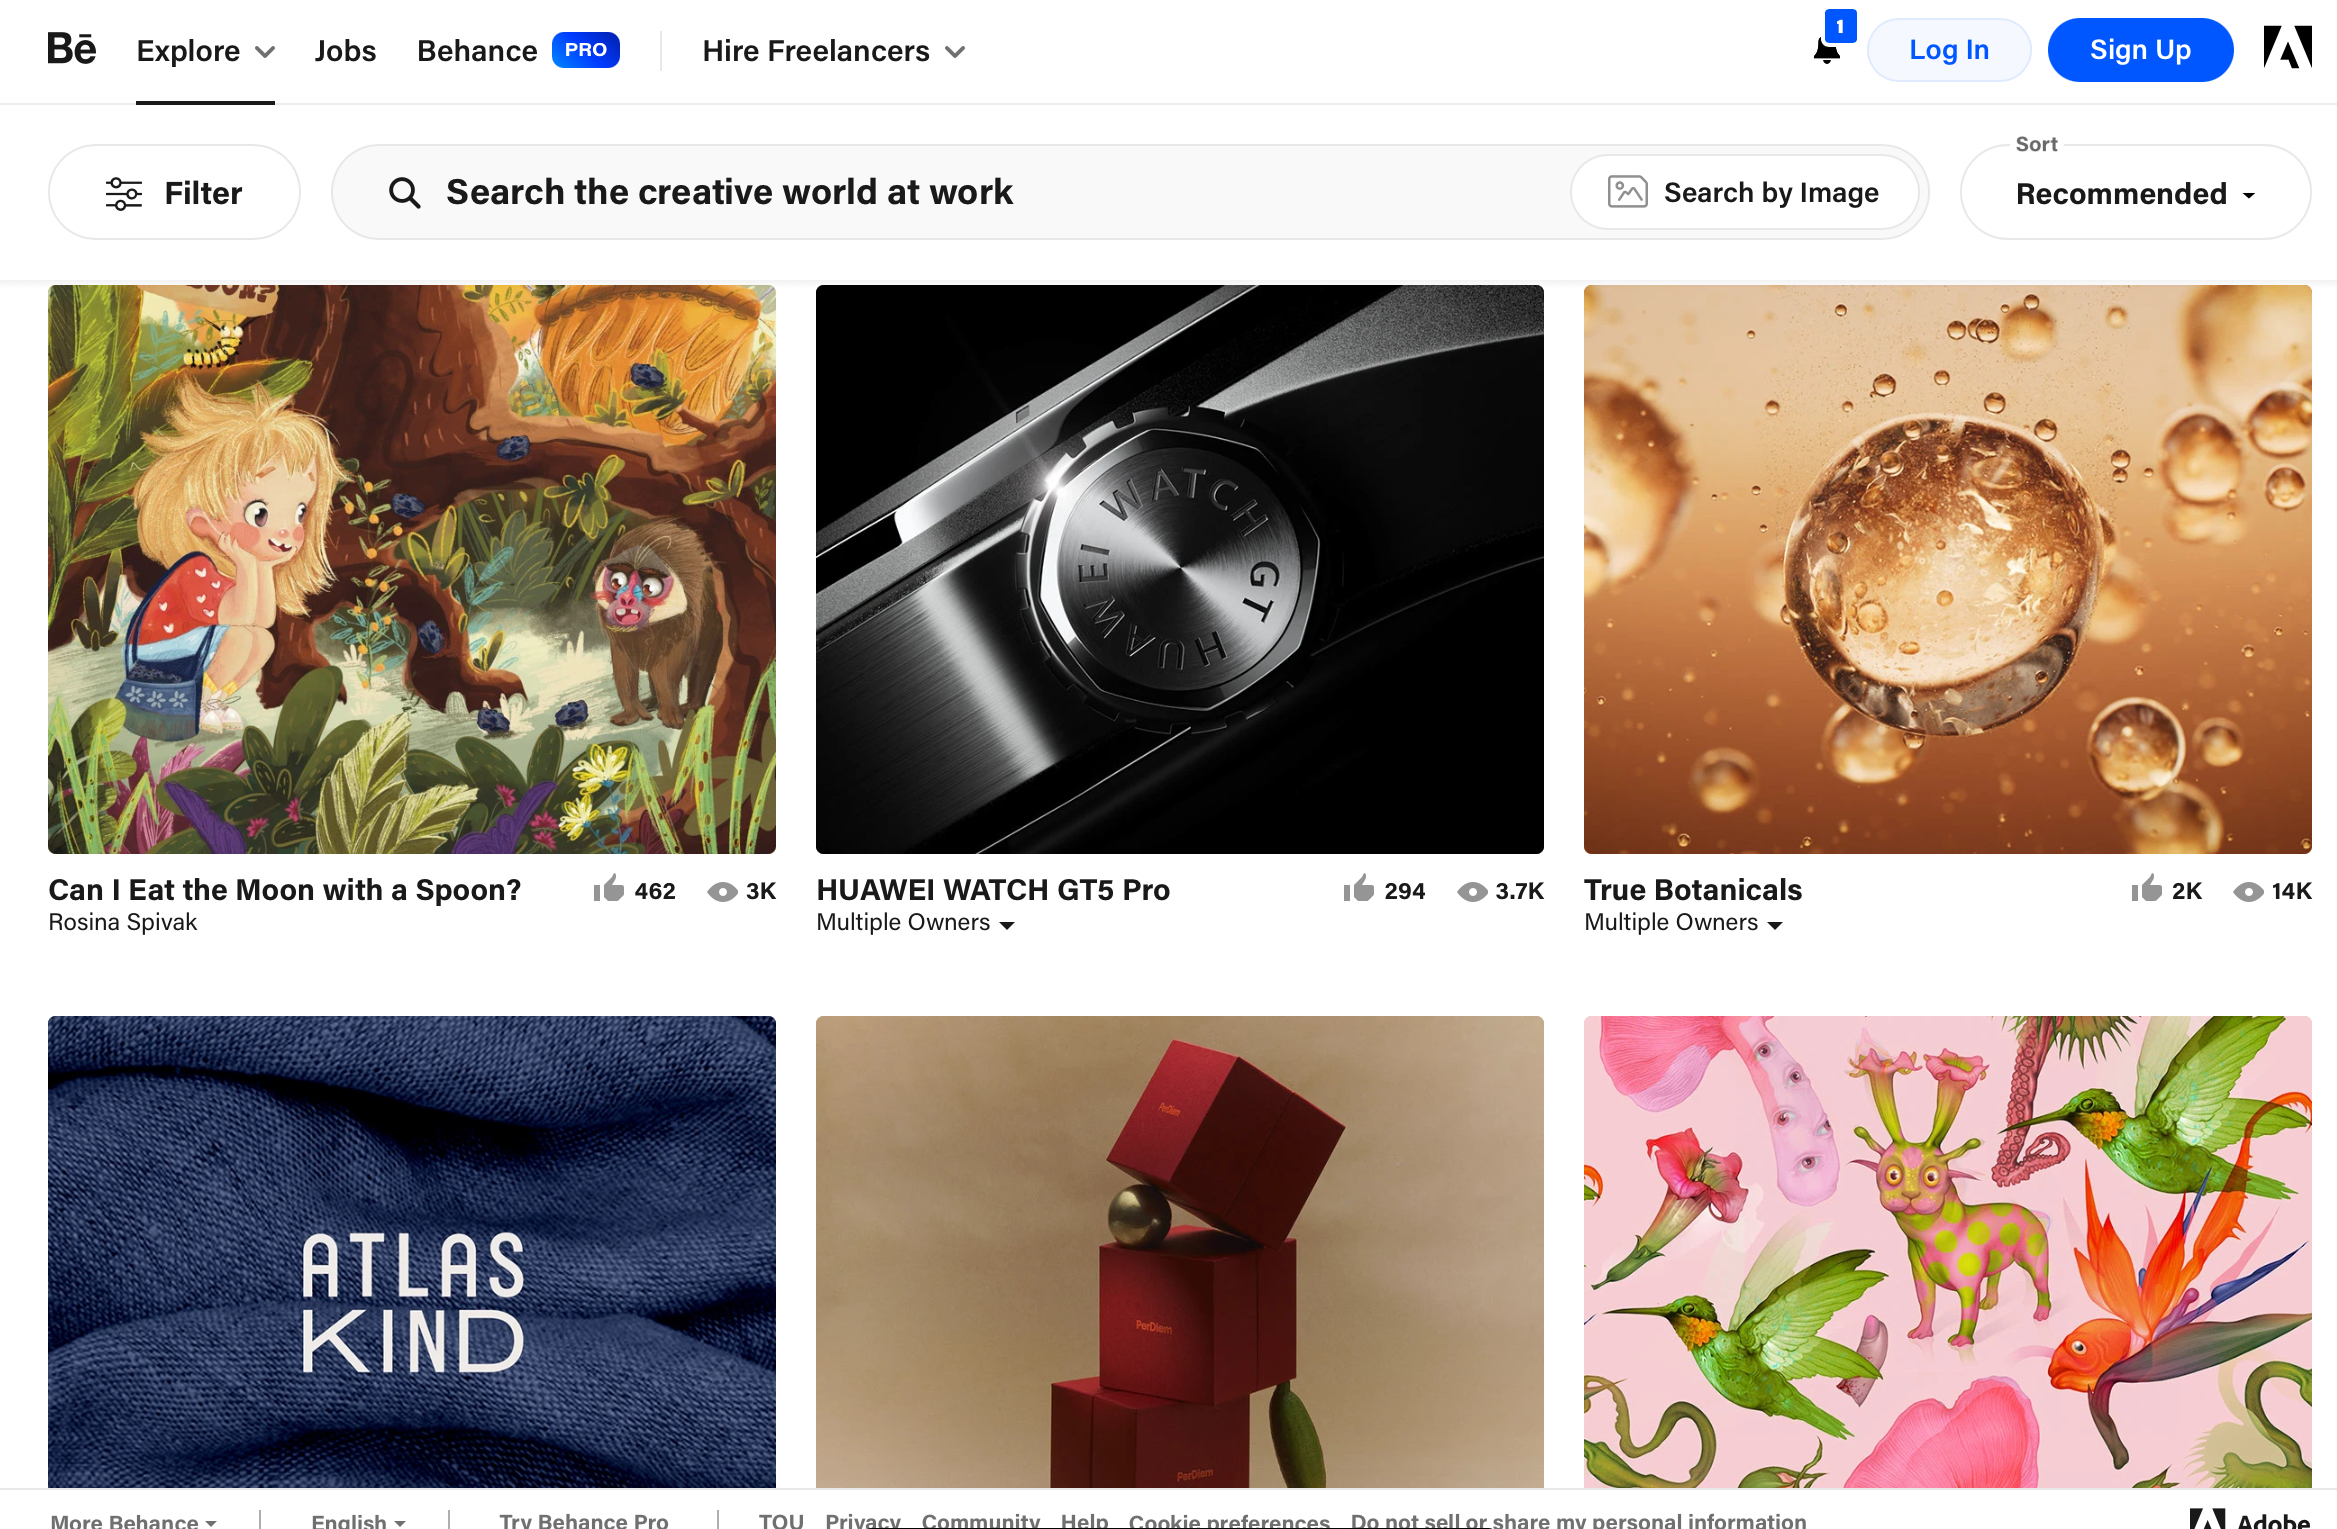Image resolution: width=2337 pixels, height=1529 pixels.
Task: Click the Sign Up button
Action: 2140,50
